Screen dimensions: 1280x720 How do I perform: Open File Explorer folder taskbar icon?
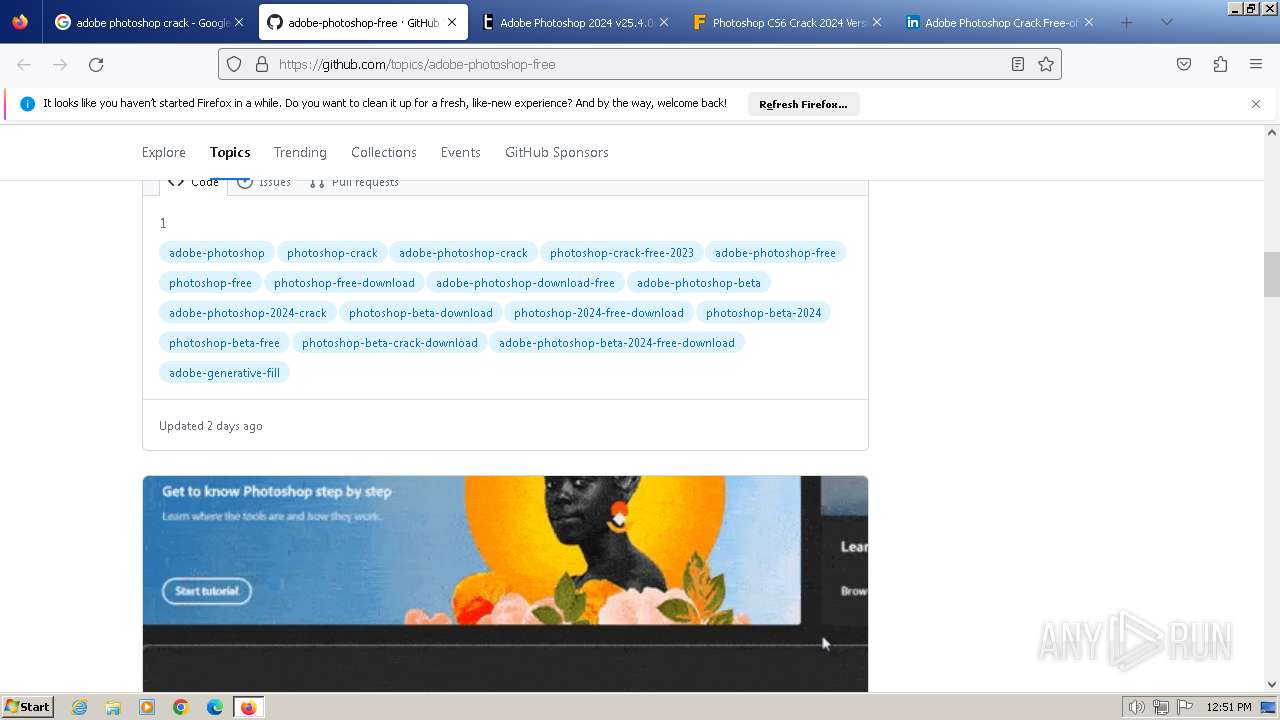click(x=113, y=707)
